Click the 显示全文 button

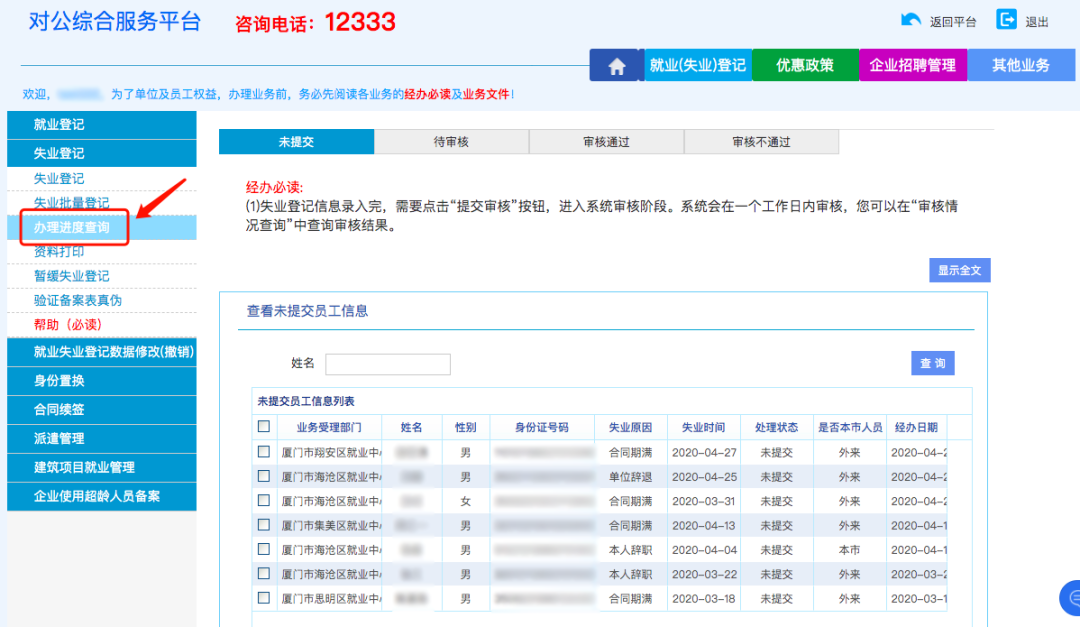pyautogui.click(x=959, y=270)
